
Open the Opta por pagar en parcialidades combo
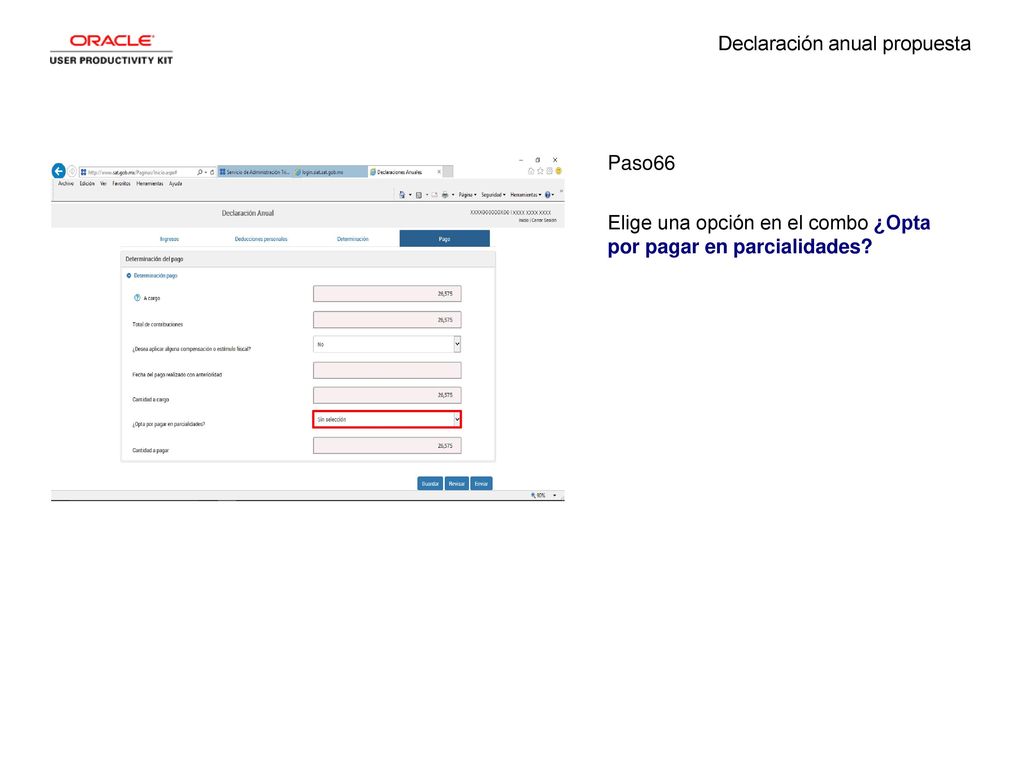click(387, 419)
